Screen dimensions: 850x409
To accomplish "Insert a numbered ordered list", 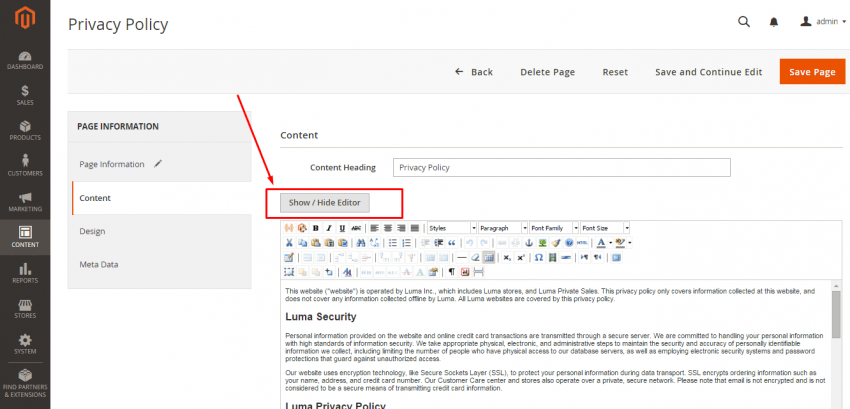I will click(406, 242).
